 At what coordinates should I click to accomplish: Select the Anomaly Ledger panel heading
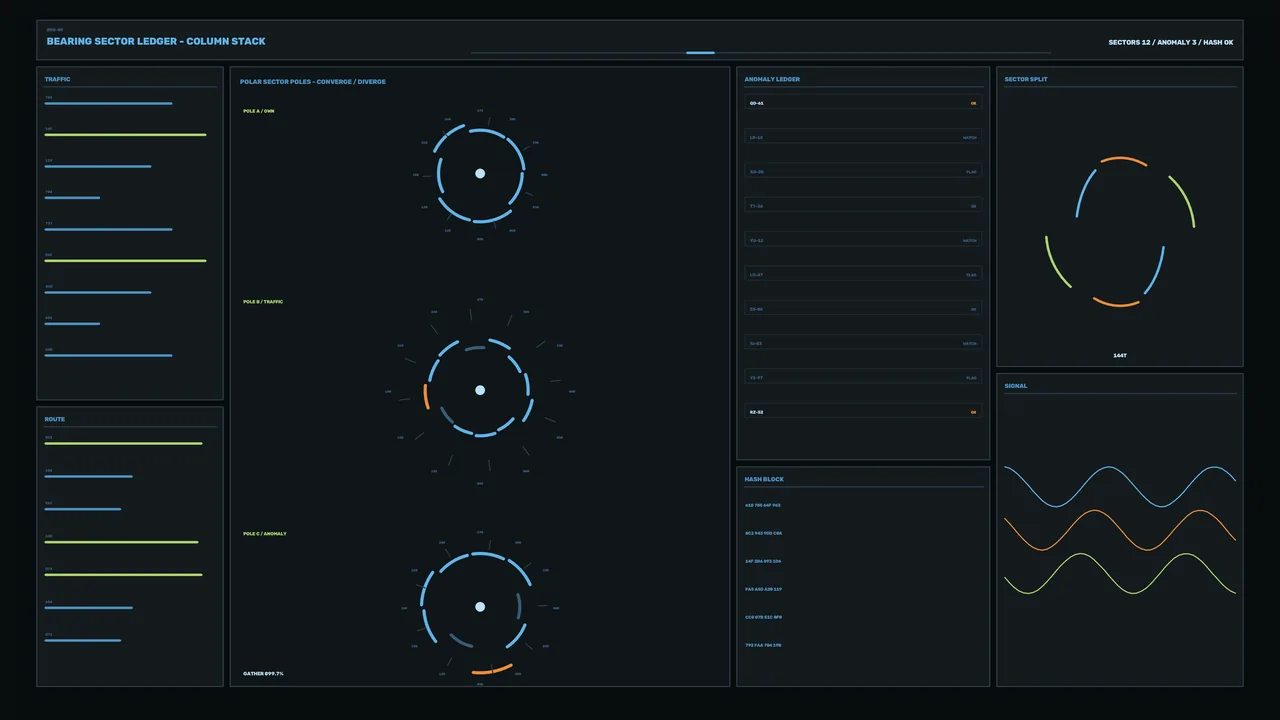pyautogui.click(x=772, y=79)
